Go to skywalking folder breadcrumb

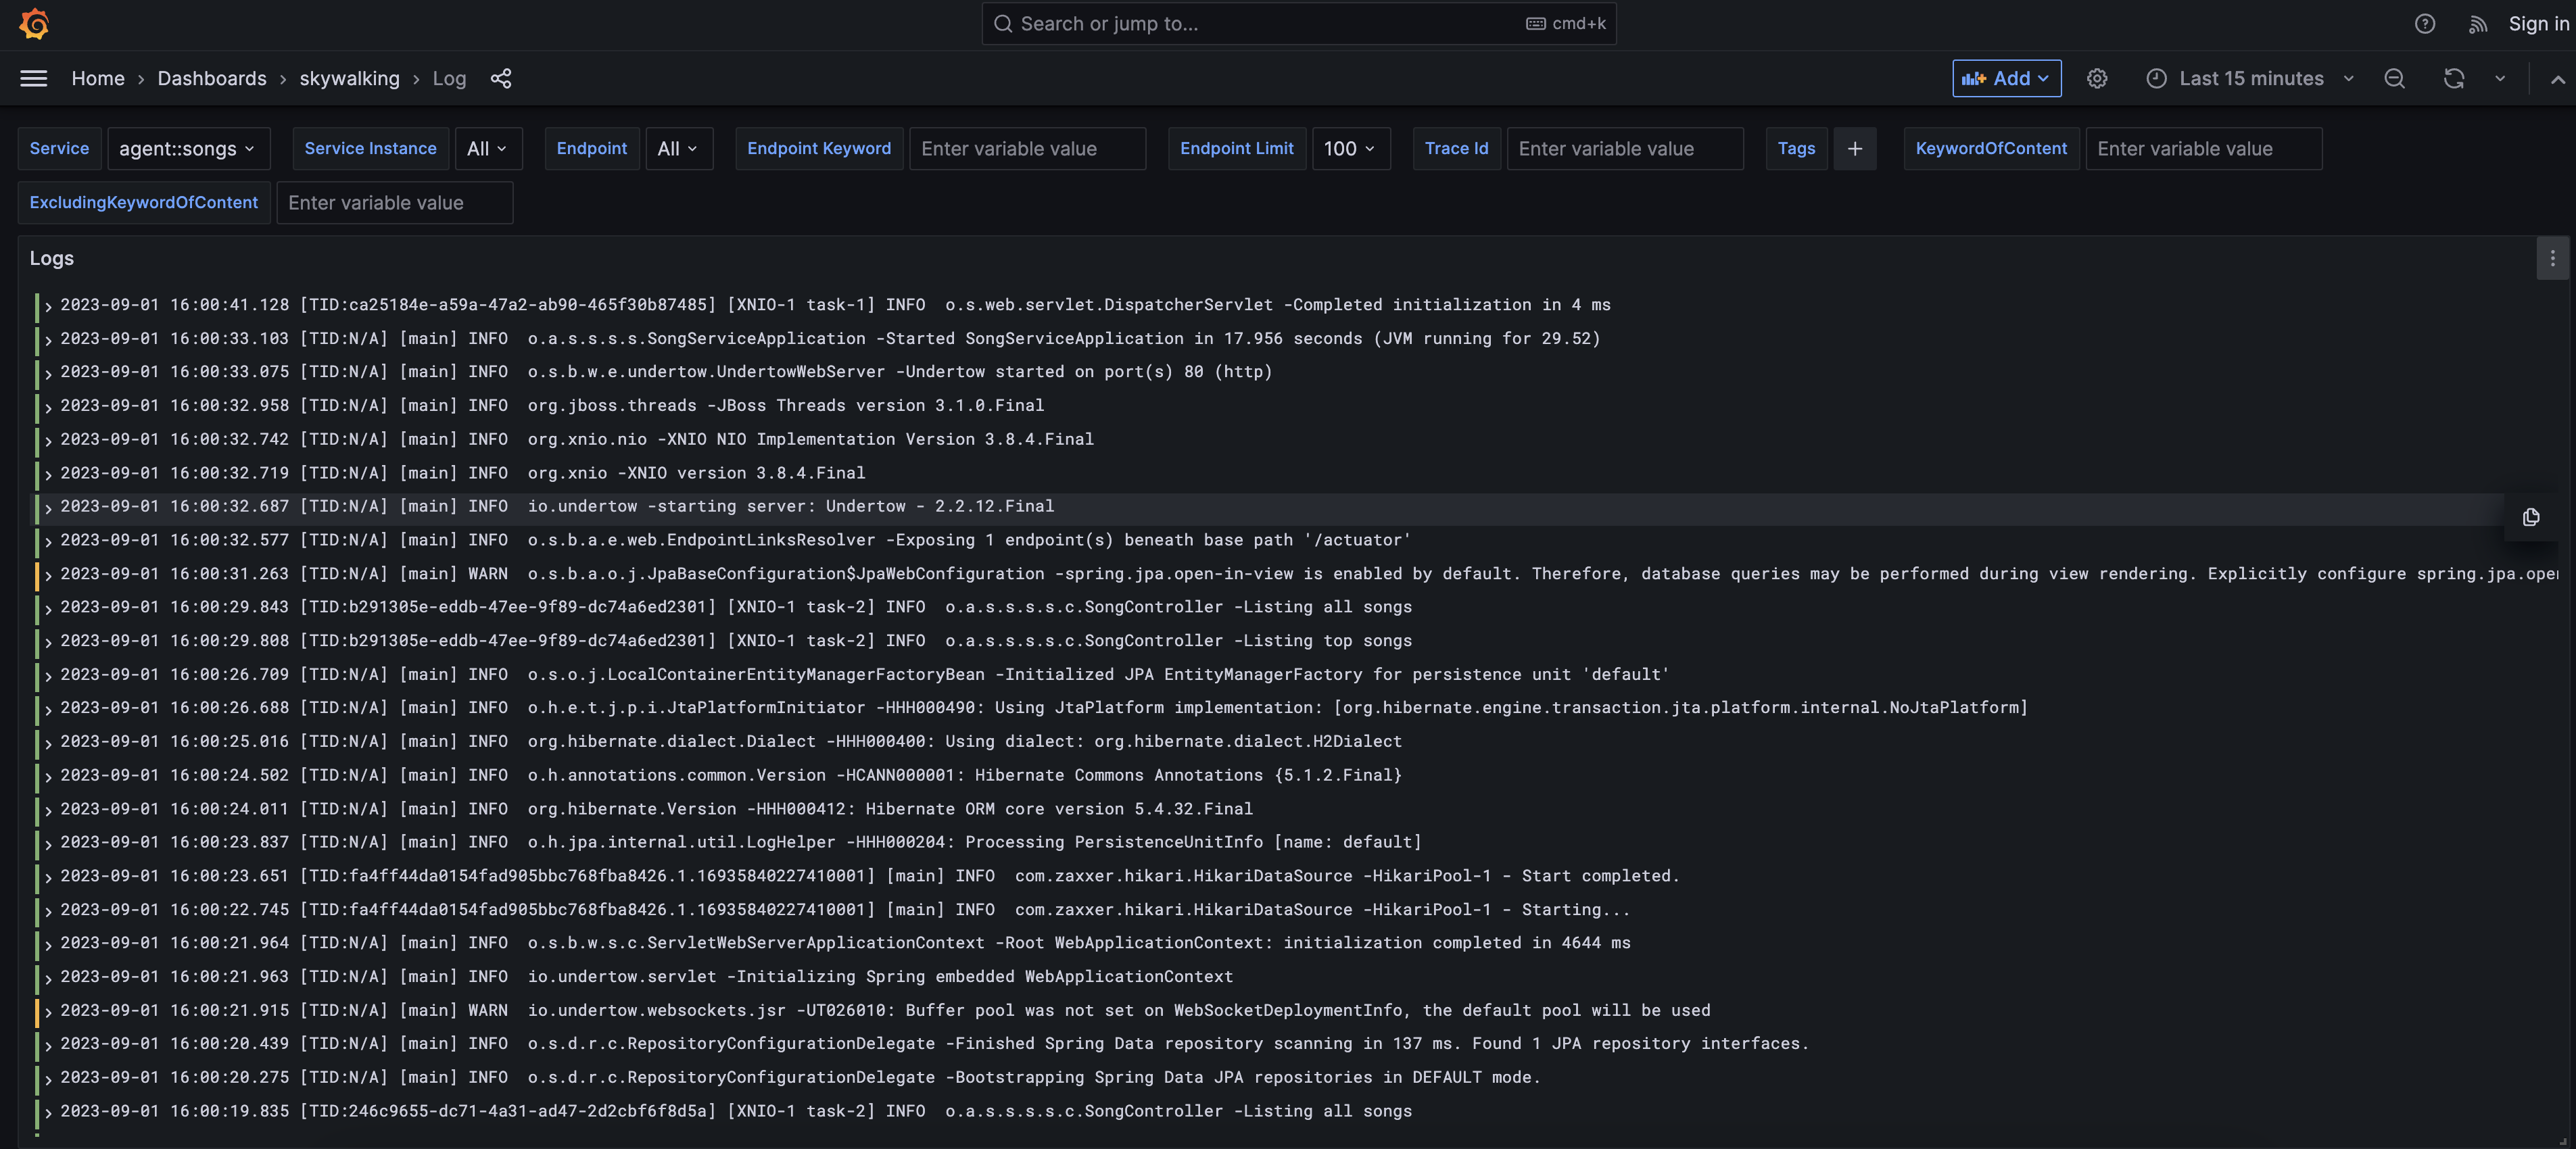pyautogui.click(x=349, y=78)
